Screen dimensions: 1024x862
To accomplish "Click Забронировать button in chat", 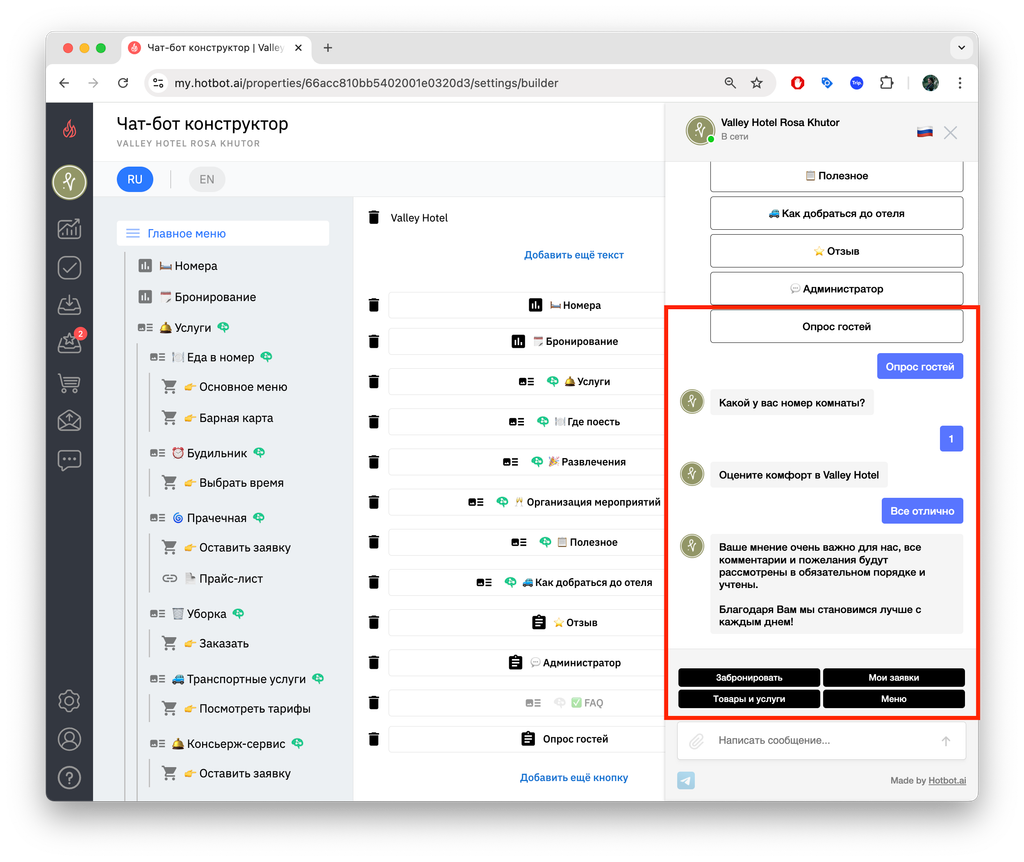I will coord(748,678).
